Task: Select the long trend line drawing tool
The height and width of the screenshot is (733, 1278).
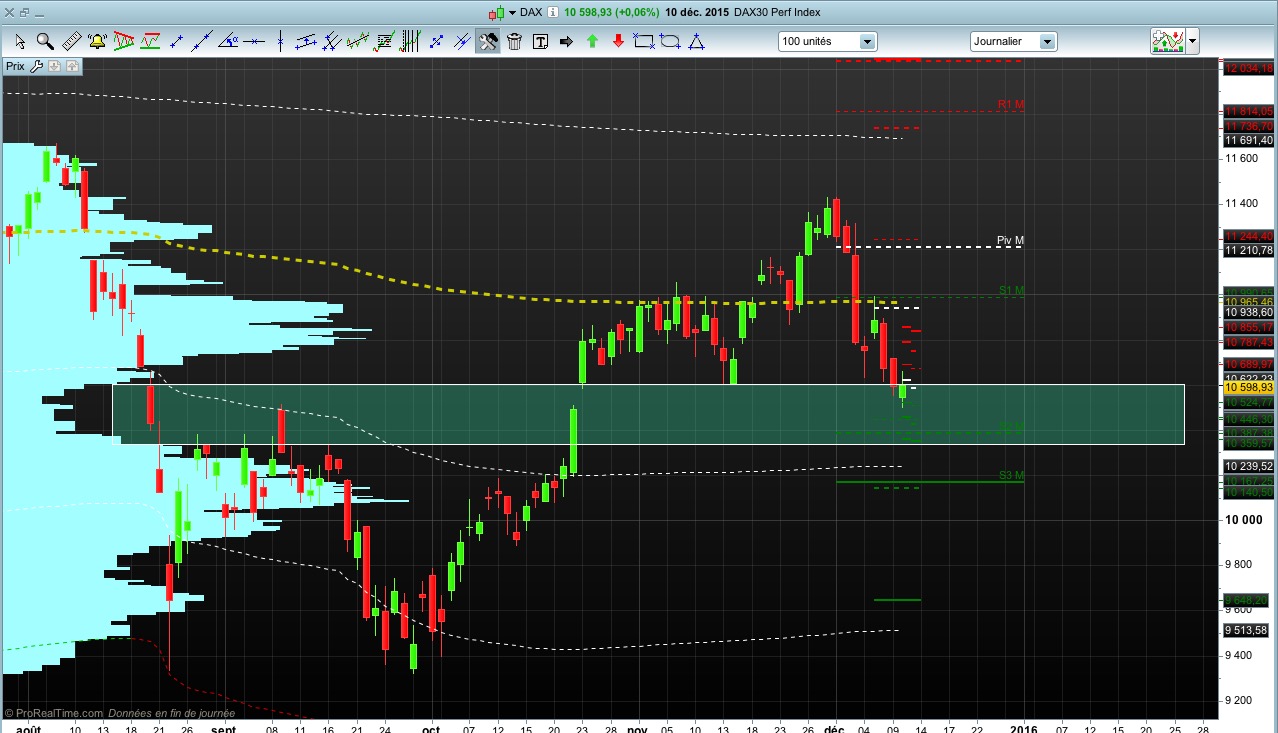Action: pos(202,41)
